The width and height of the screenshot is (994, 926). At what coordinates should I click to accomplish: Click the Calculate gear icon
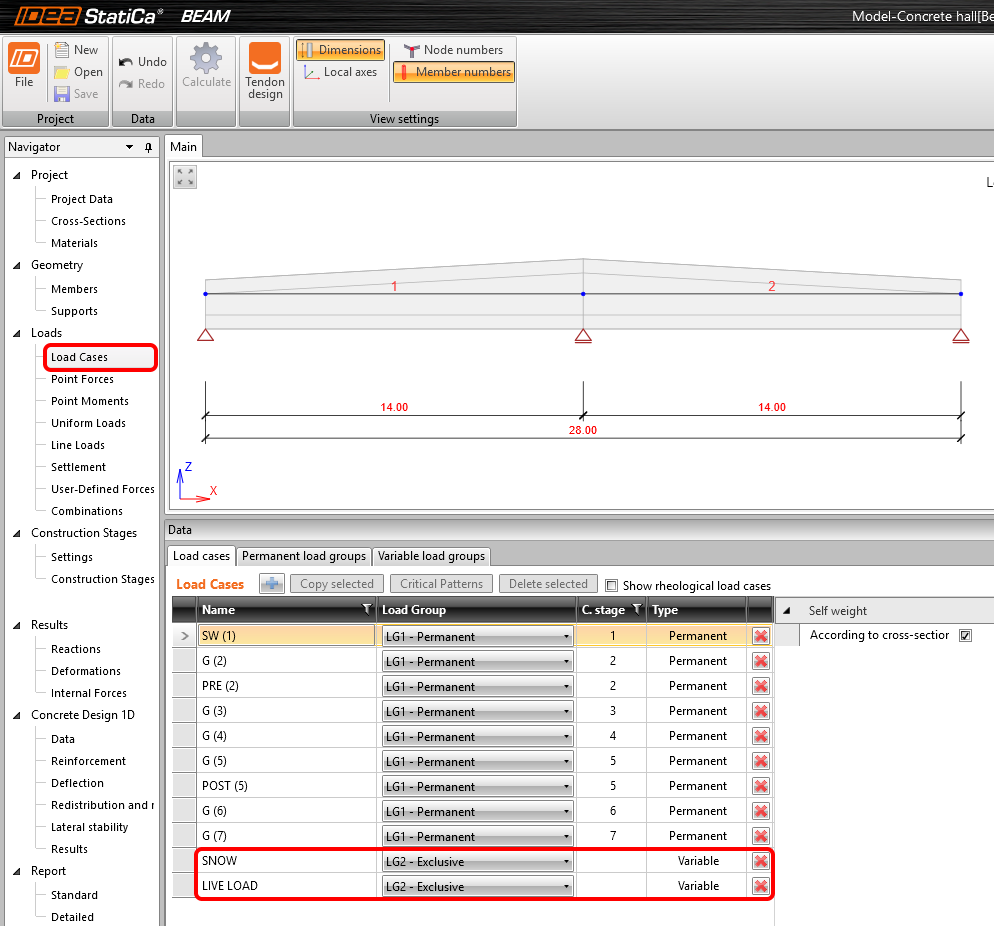tap(206, 58)
